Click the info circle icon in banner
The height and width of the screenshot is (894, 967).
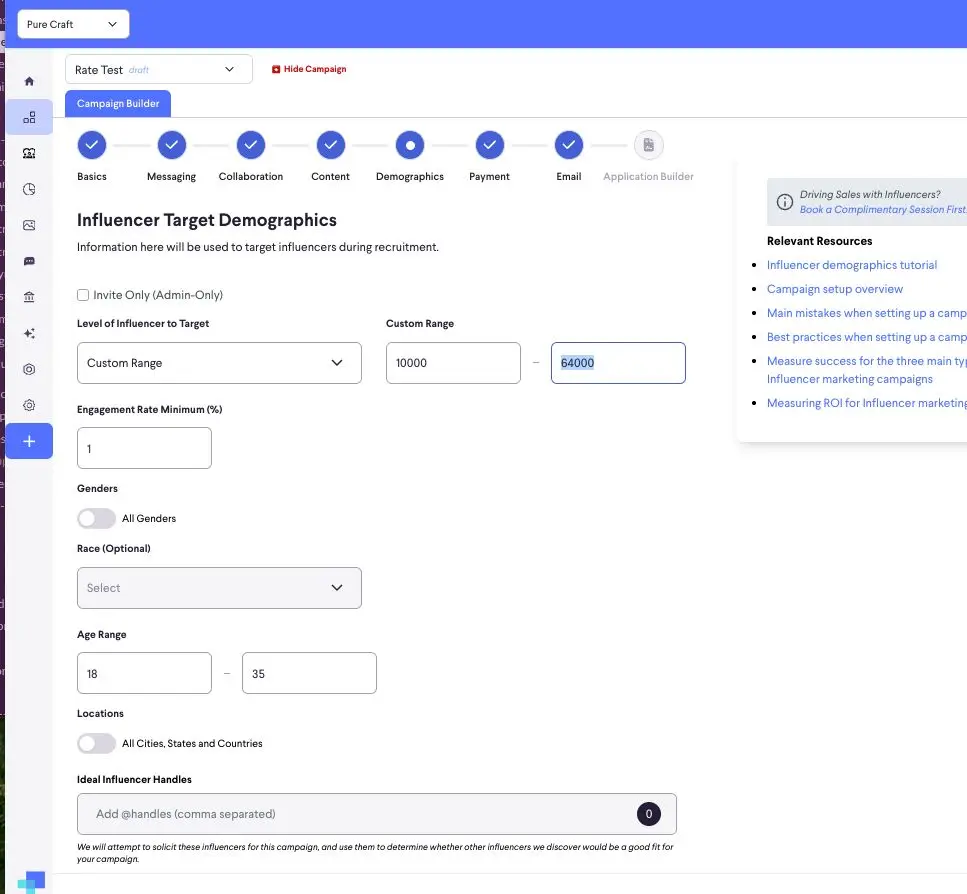pyautogui.click(x=784, y=202)
